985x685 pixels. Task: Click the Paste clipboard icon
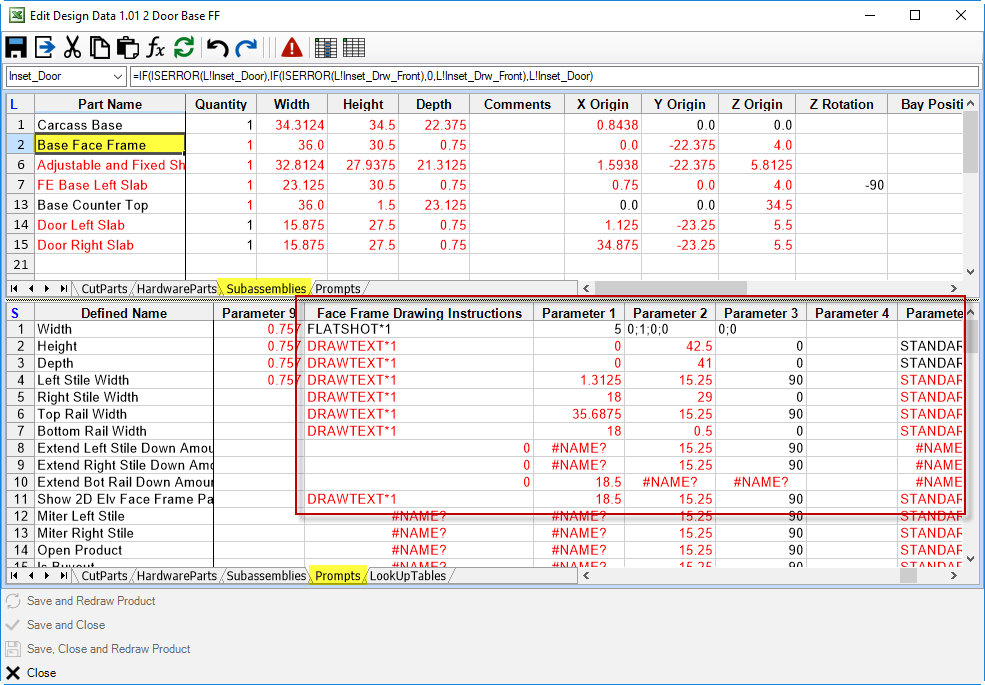(x=128, y=48)
